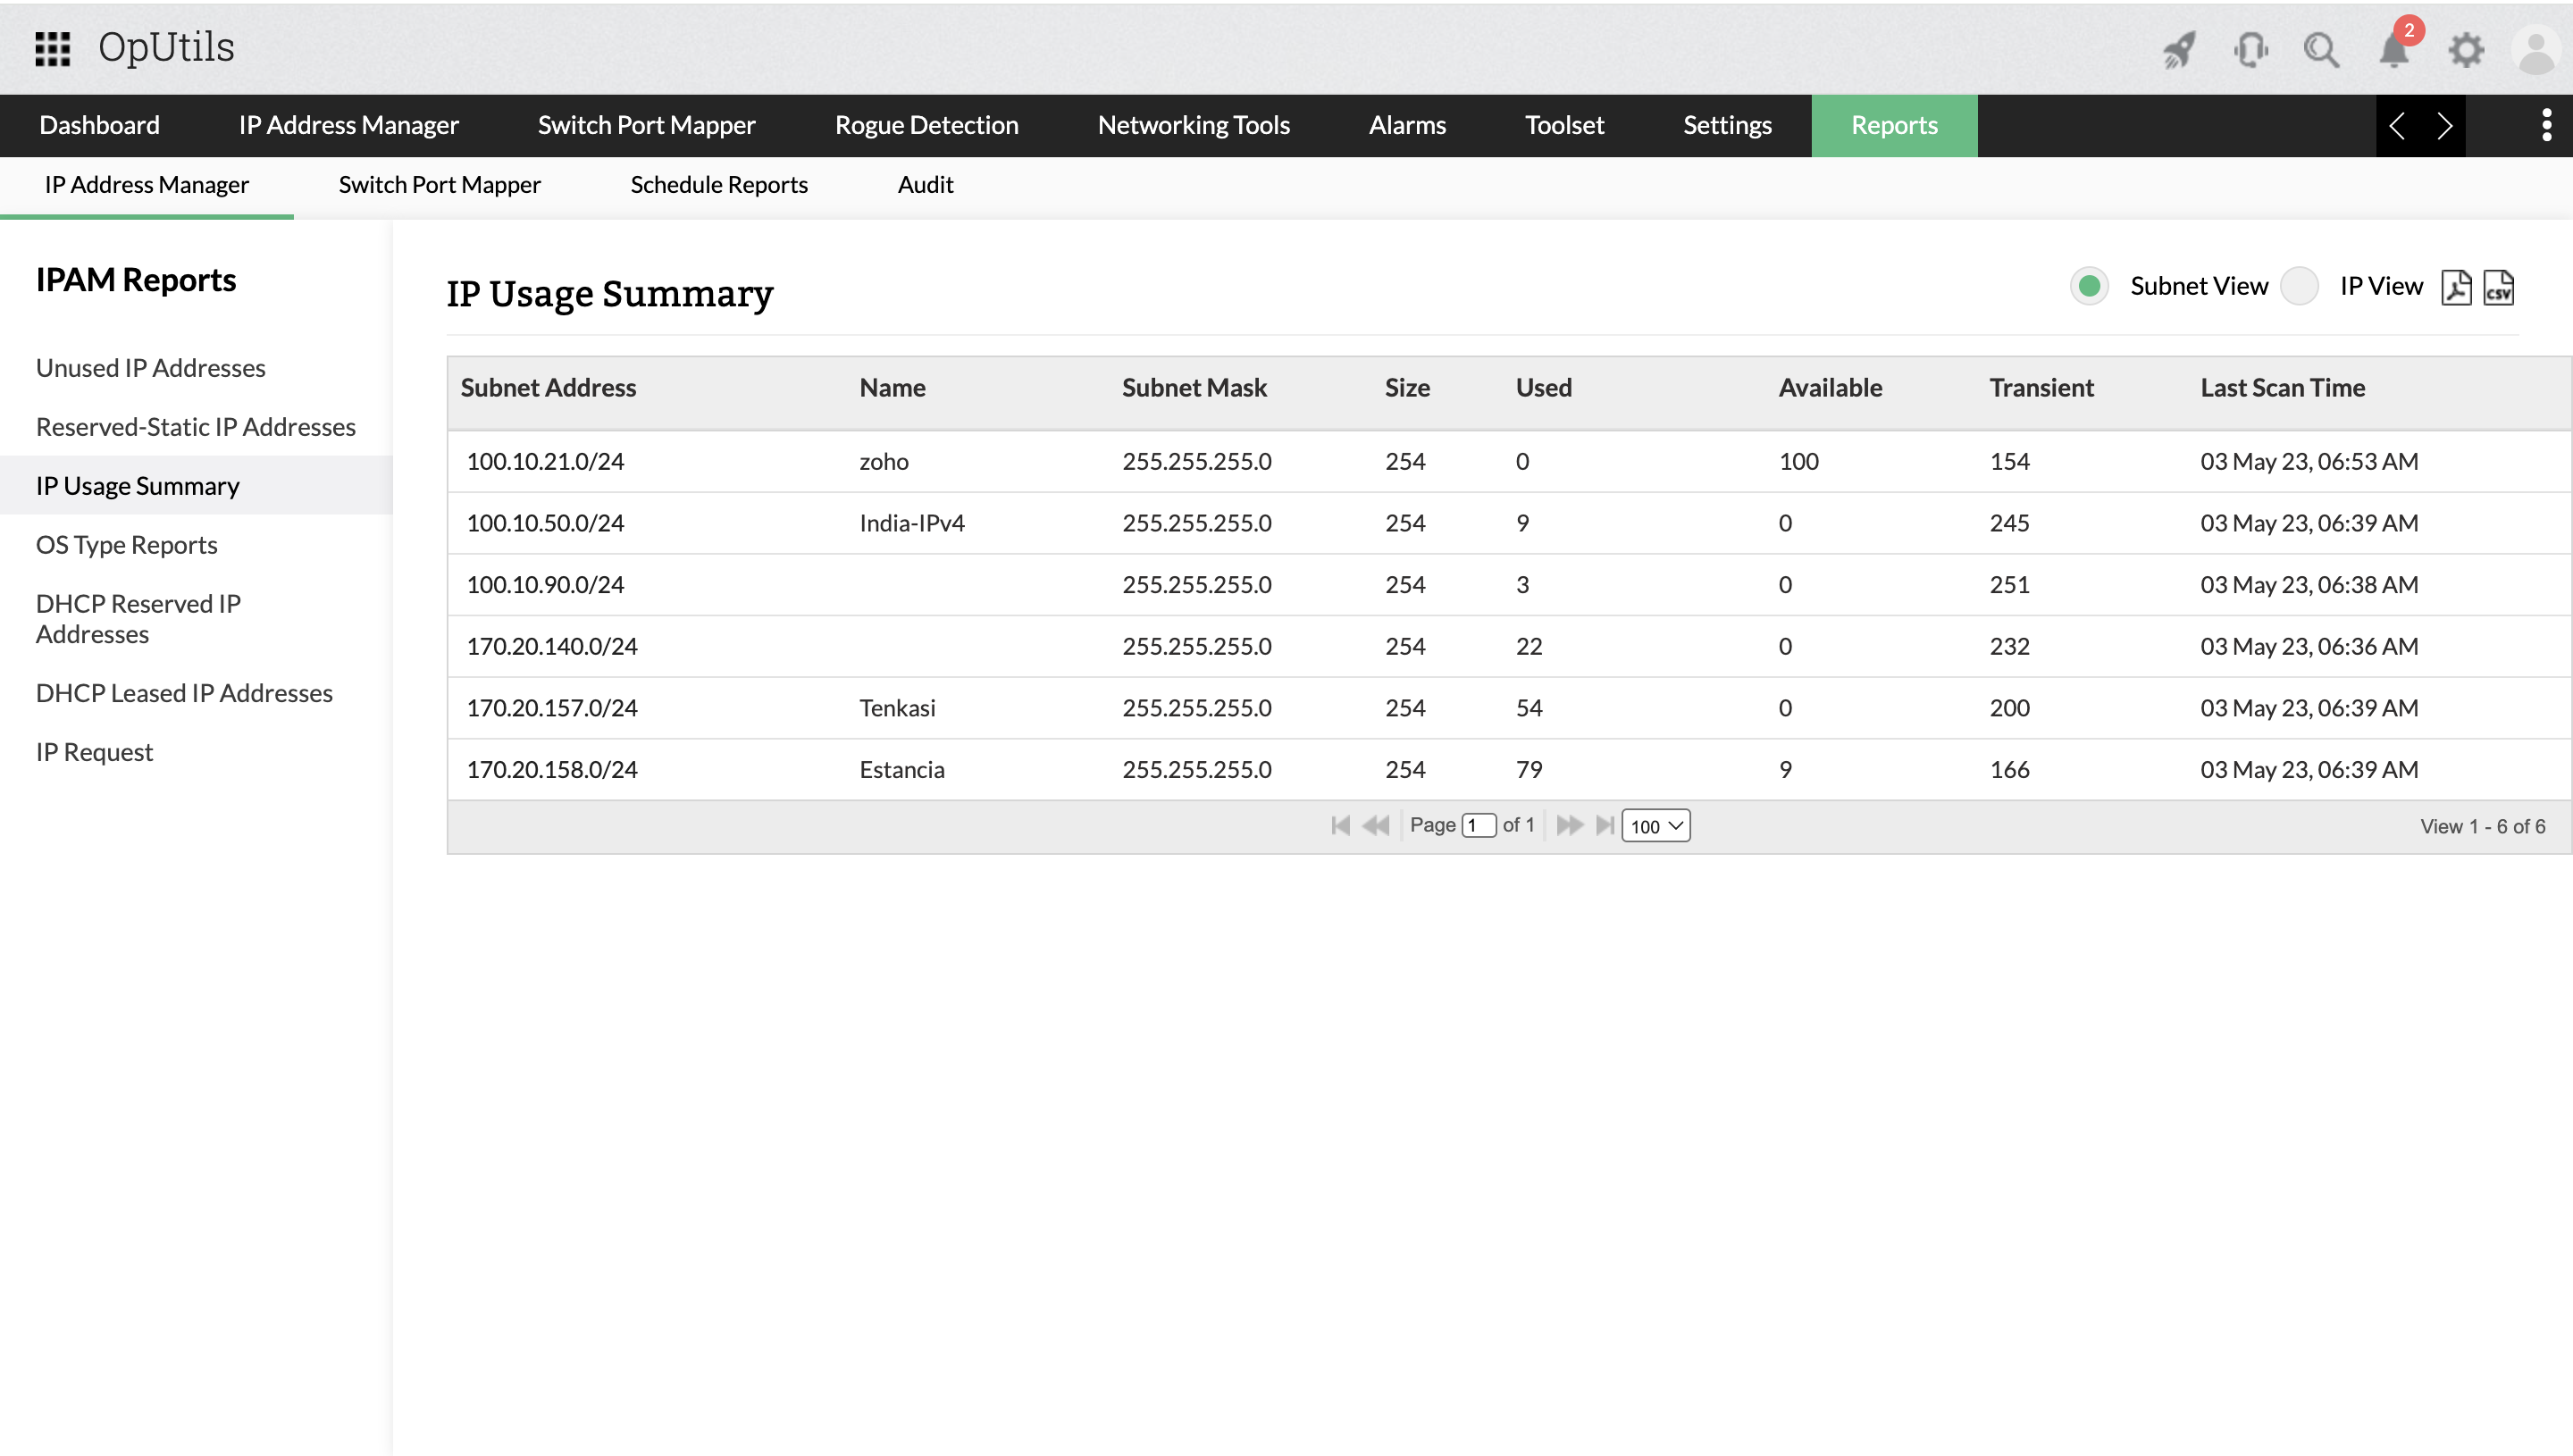Viewport: 2573px width, 1456px height.
Task: Open the gear settings icon
Action: point(2466,49)
